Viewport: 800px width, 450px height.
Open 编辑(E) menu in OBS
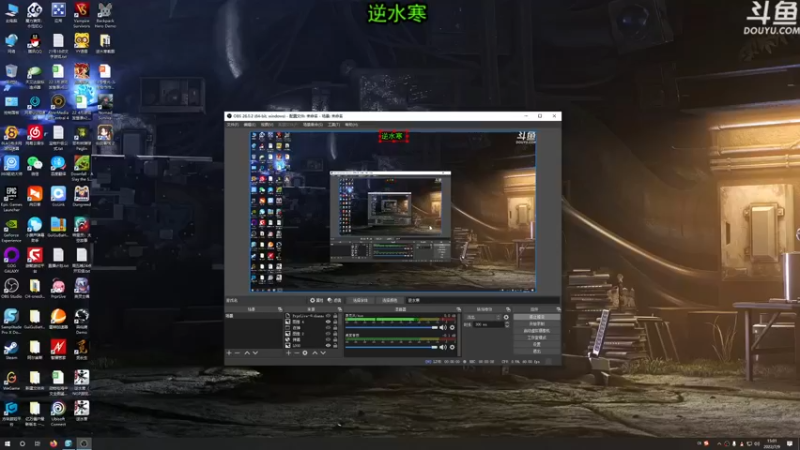(249, 124)
